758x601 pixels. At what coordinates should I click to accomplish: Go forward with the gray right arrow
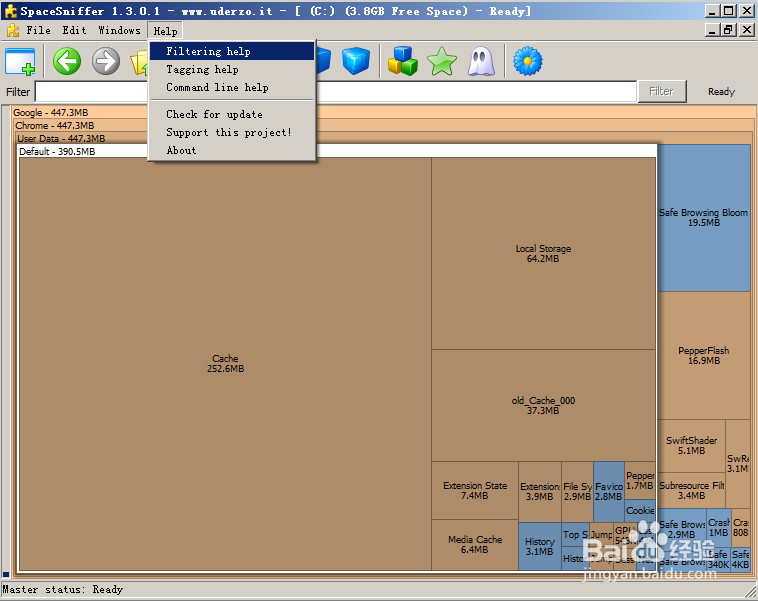coord(106,61)
